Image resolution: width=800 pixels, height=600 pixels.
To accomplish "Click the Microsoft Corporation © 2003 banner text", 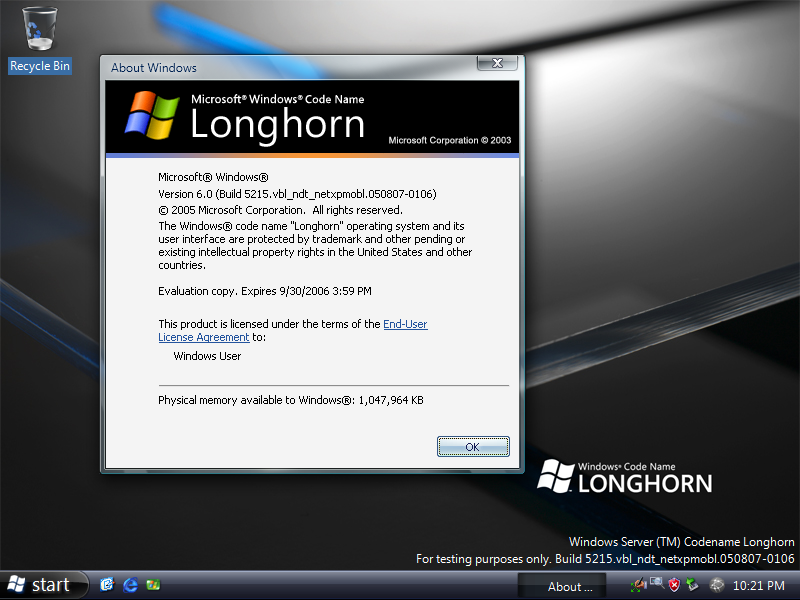I will point(449,140).
